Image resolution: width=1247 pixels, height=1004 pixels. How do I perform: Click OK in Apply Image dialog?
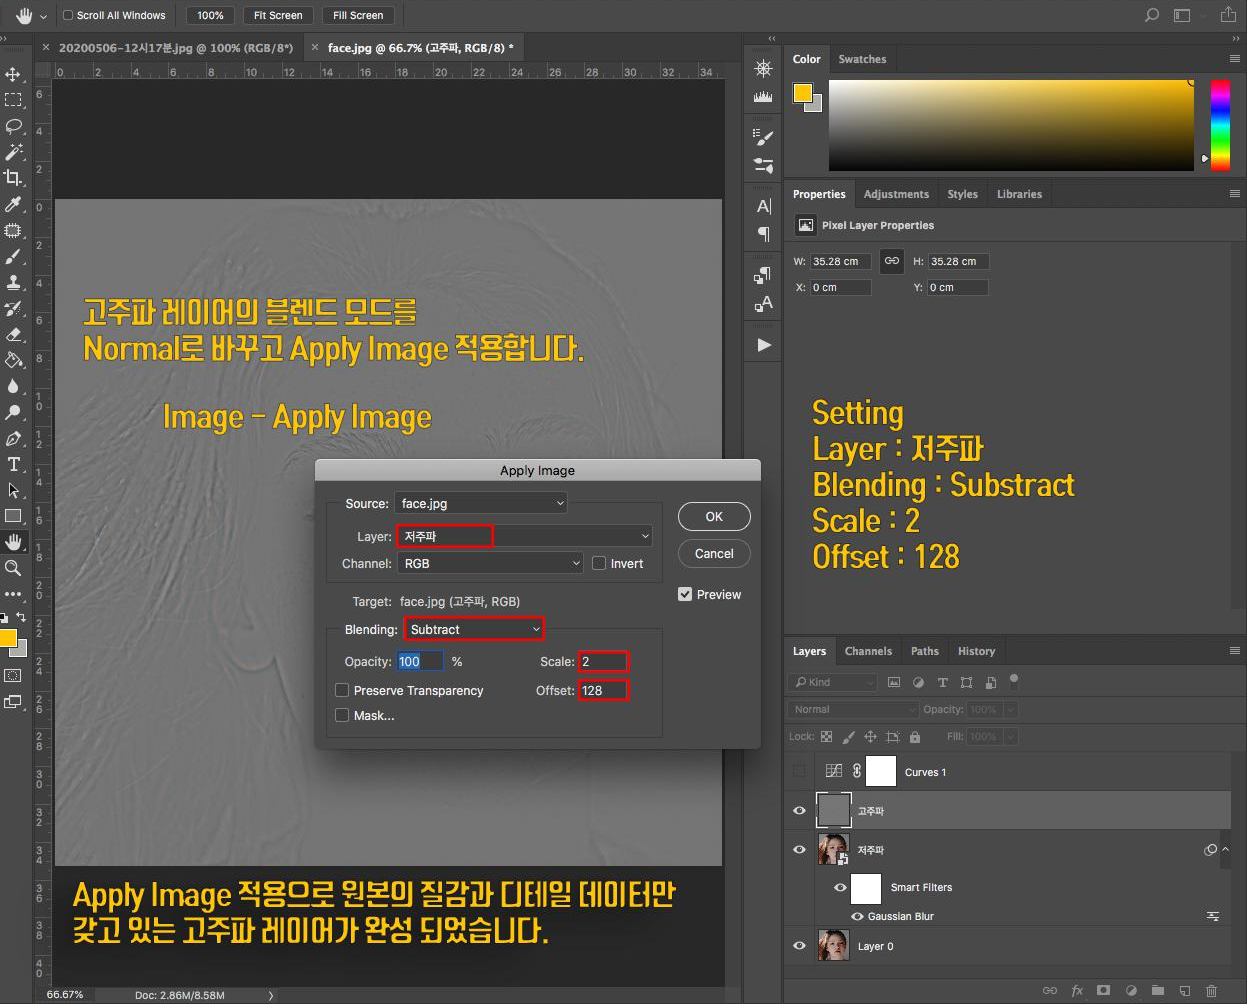pos(714,516)
